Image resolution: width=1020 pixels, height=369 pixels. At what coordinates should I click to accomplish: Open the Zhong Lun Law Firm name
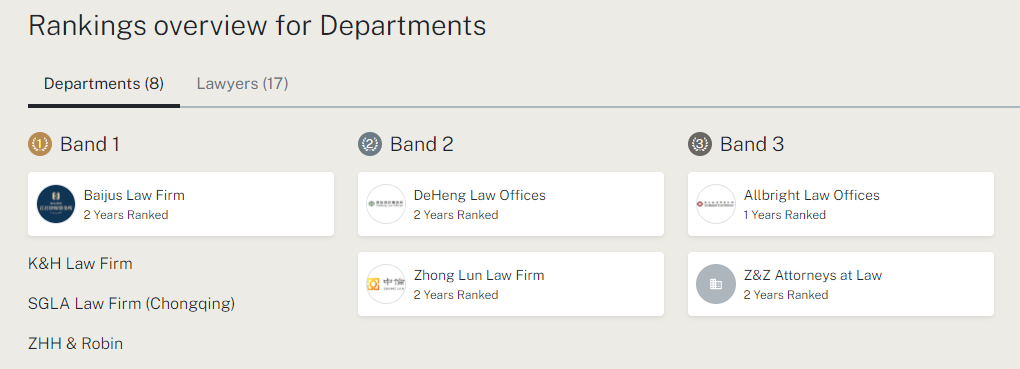click(x=479, y=275)
